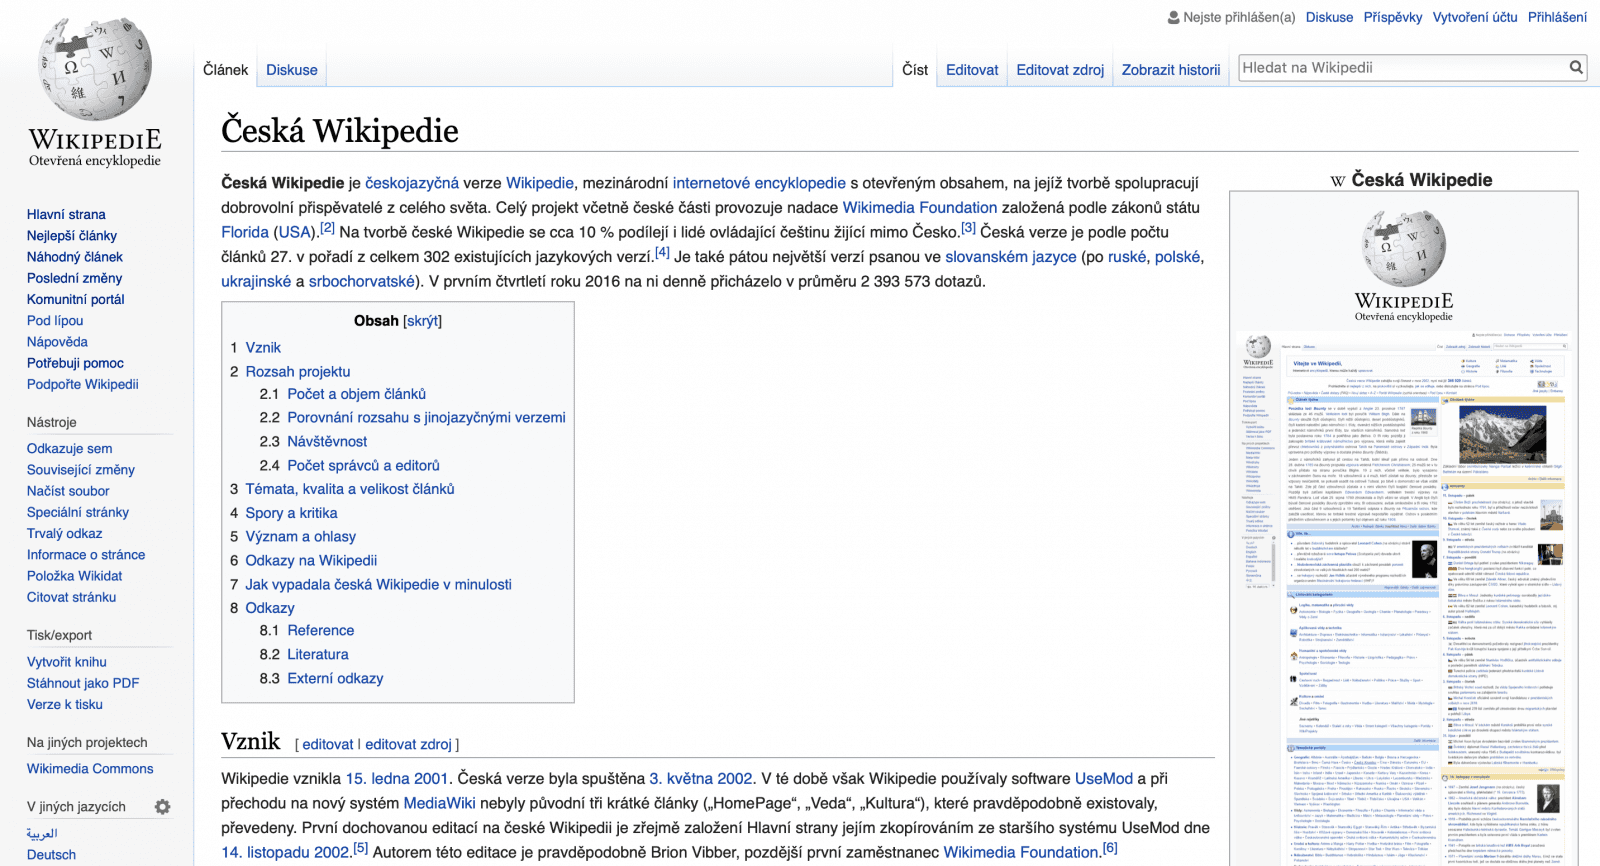The height and width of the screenshot is (866, 1600).
Task: Open the MediaWiki link in Vznik section
Action: 439,803
